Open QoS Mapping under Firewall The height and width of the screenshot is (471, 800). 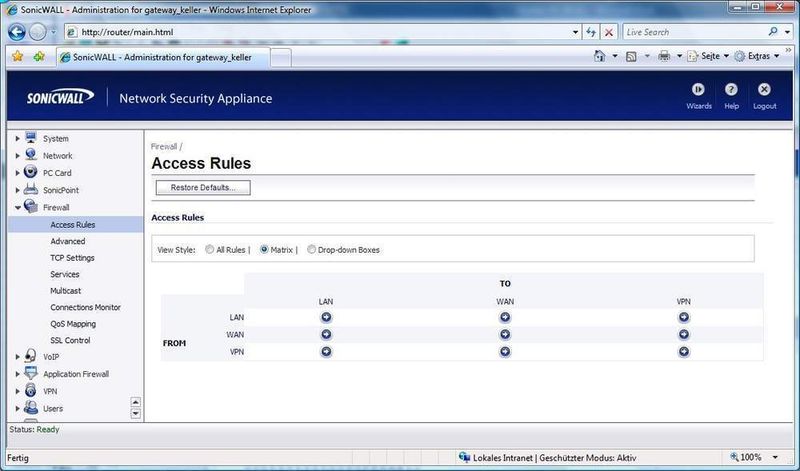pyautogui.click(x=73, y=324)
